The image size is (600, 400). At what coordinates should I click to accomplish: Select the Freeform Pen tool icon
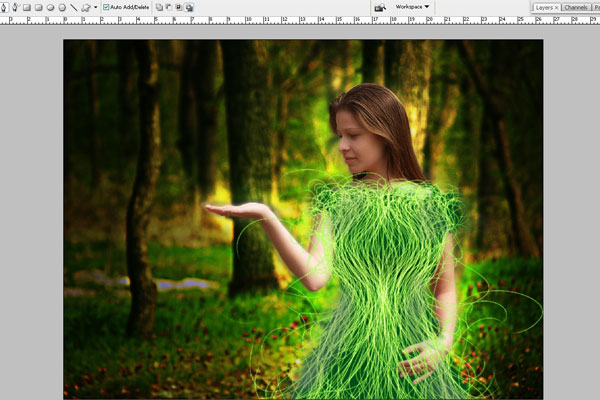pos(15,7)
